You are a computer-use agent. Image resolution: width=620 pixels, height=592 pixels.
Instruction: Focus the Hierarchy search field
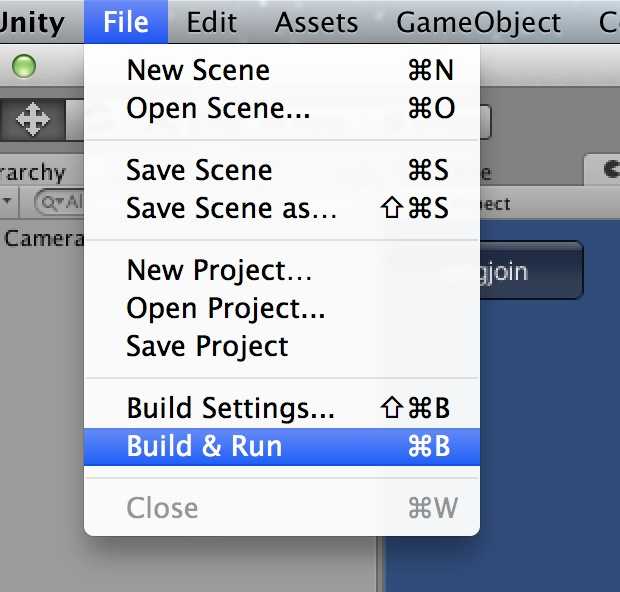[x=59, y=202]
